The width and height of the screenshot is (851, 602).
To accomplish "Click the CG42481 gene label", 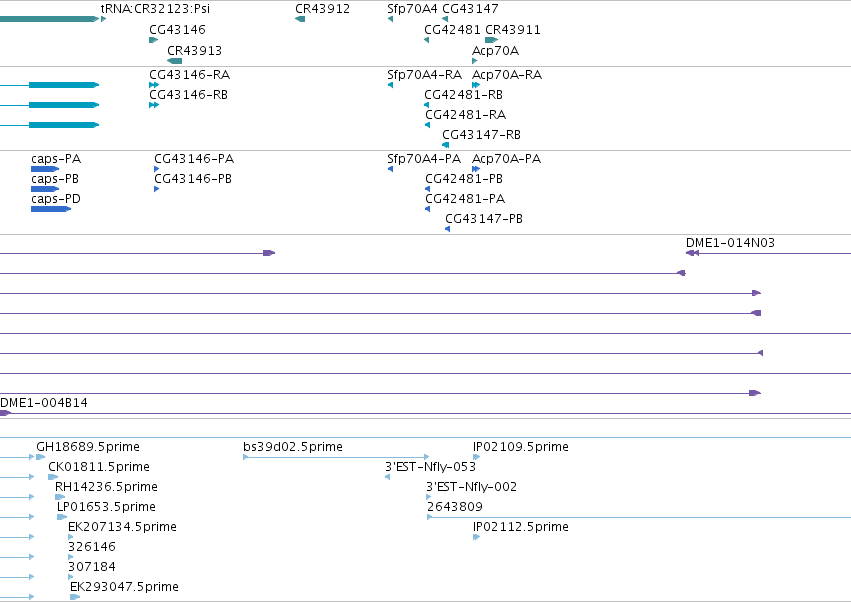I will 453,29.
